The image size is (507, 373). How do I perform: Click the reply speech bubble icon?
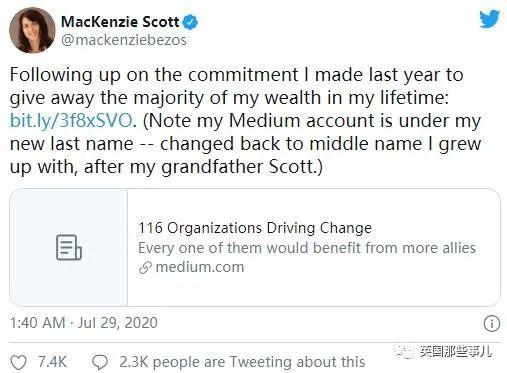[100, 362]
